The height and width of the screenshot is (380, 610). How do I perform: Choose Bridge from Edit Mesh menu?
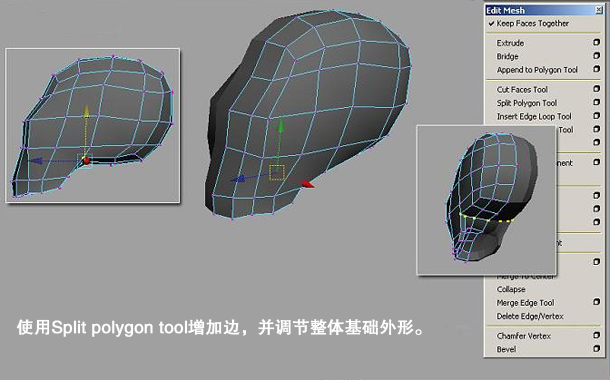click(507, 56)
